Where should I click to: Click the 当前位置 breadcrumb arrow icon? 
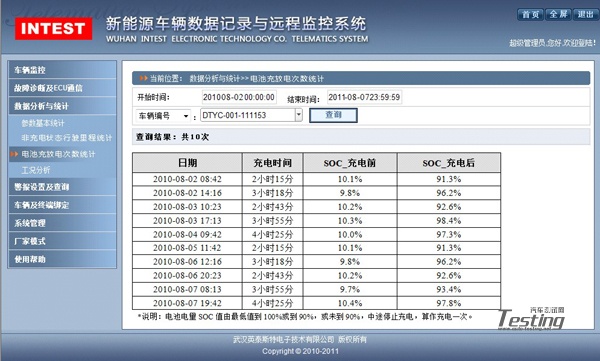143,78
